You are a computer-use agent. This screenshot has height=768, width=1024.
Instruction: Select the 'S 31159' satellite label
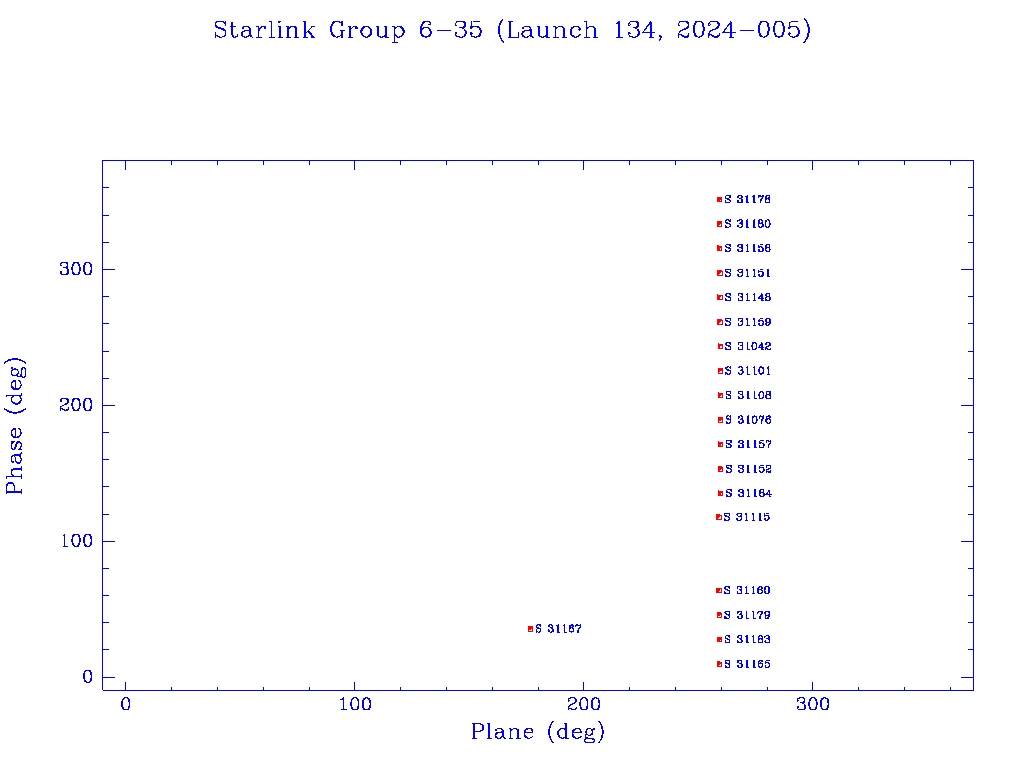tap(748, 322)
